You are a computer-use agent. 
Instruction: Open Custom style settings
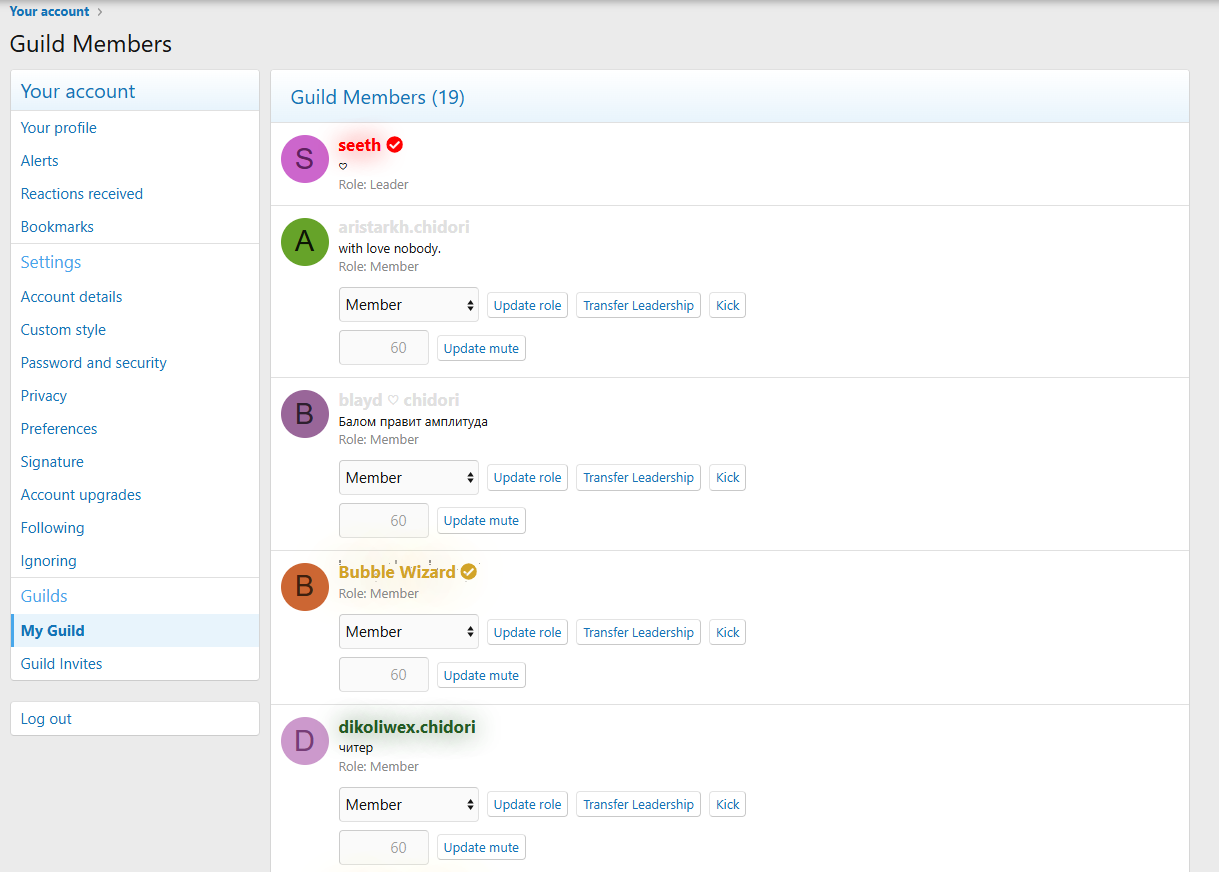135,330
